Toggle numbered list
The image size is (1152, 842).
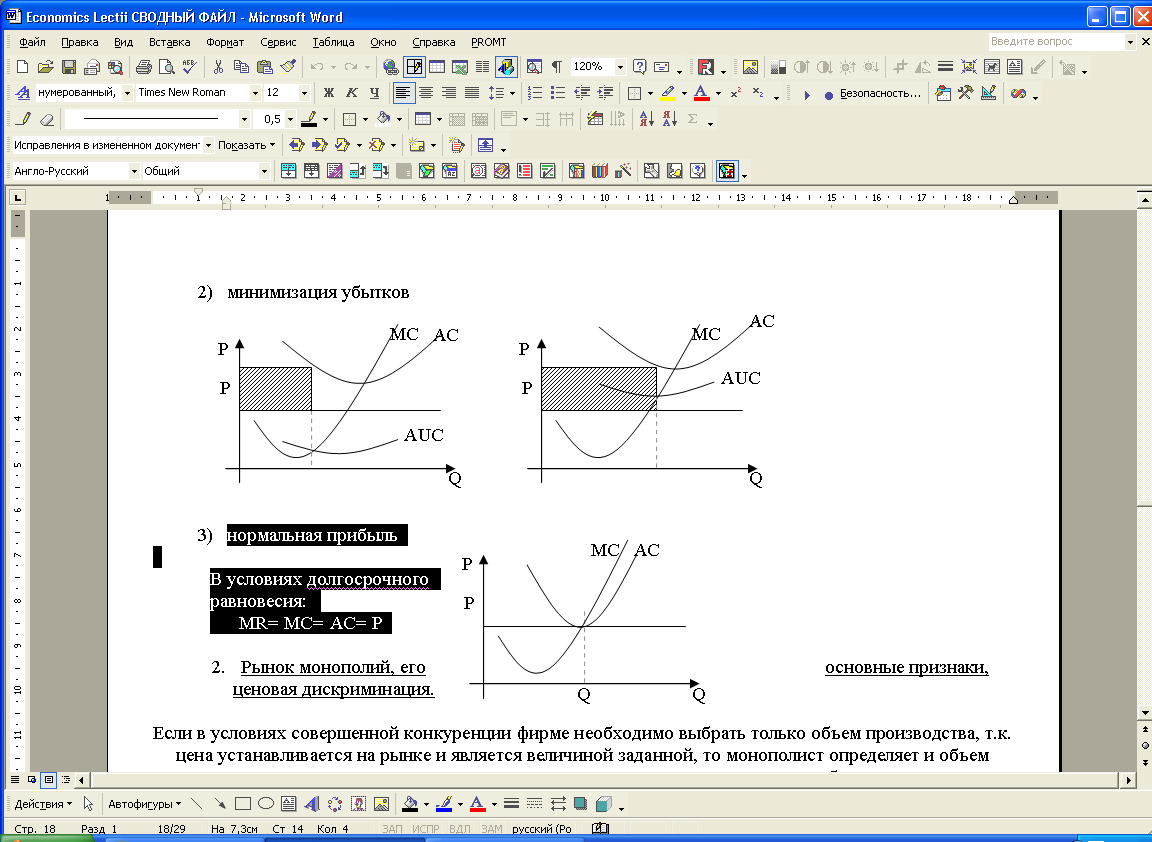click(535, 93)
